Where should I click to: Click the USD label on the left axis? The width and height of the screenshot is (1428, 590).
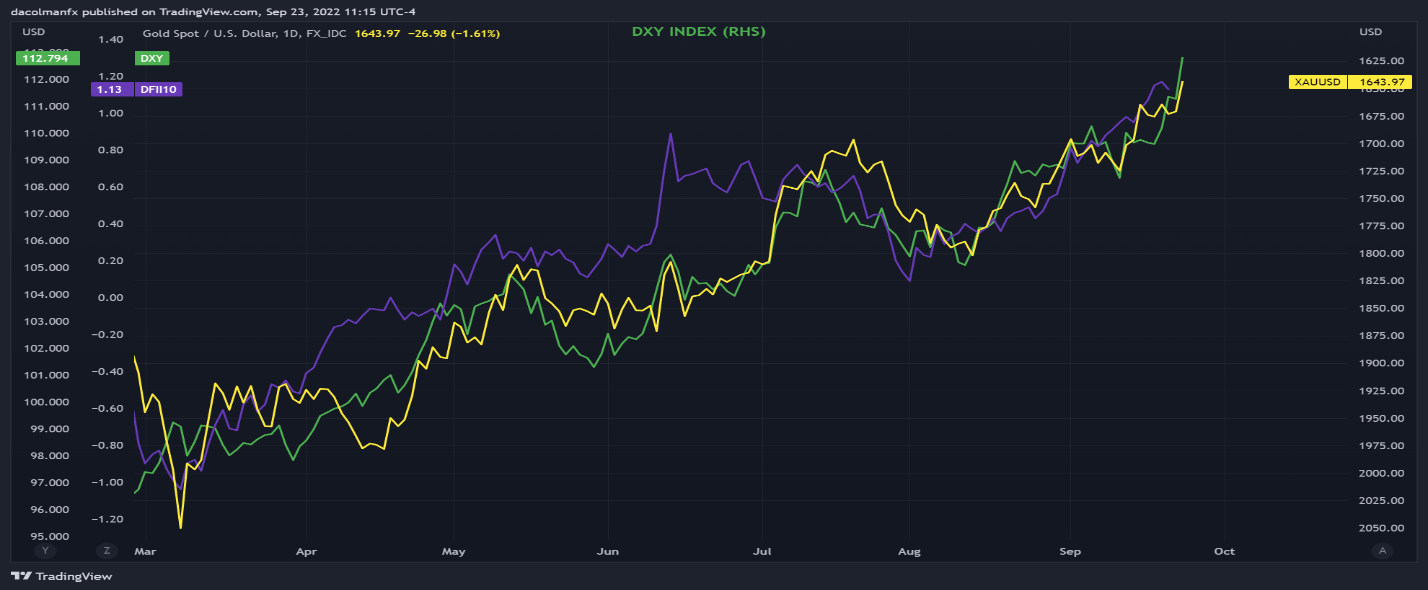tap(33, 32)
